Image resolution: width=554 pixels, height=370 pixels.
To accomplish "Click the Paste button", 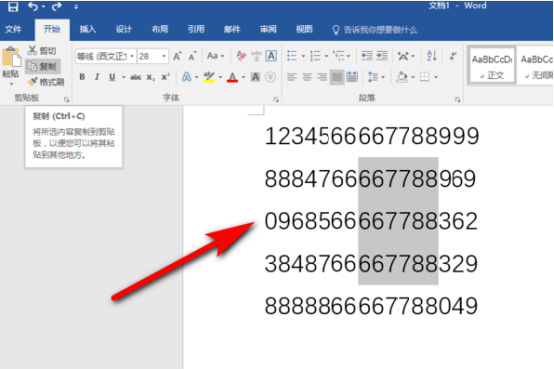I will pyautogui.click(x=11, y=66).
